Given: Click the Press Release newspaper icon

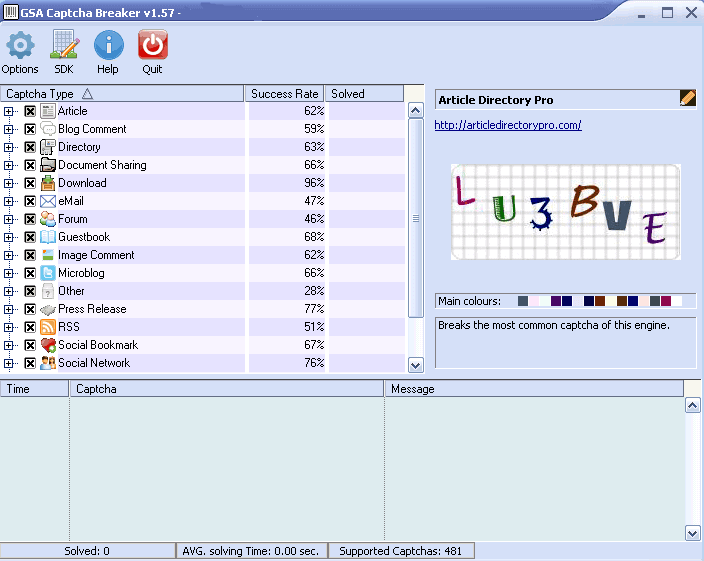Looking at the screenshot, I should click(x=48, y=309).
